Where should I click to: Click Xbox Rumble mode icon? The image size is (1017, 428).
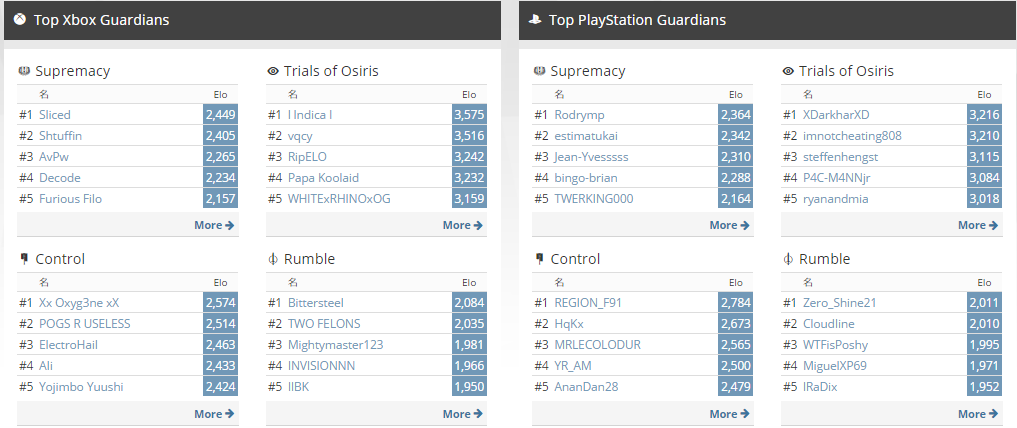tap(273, 259)
